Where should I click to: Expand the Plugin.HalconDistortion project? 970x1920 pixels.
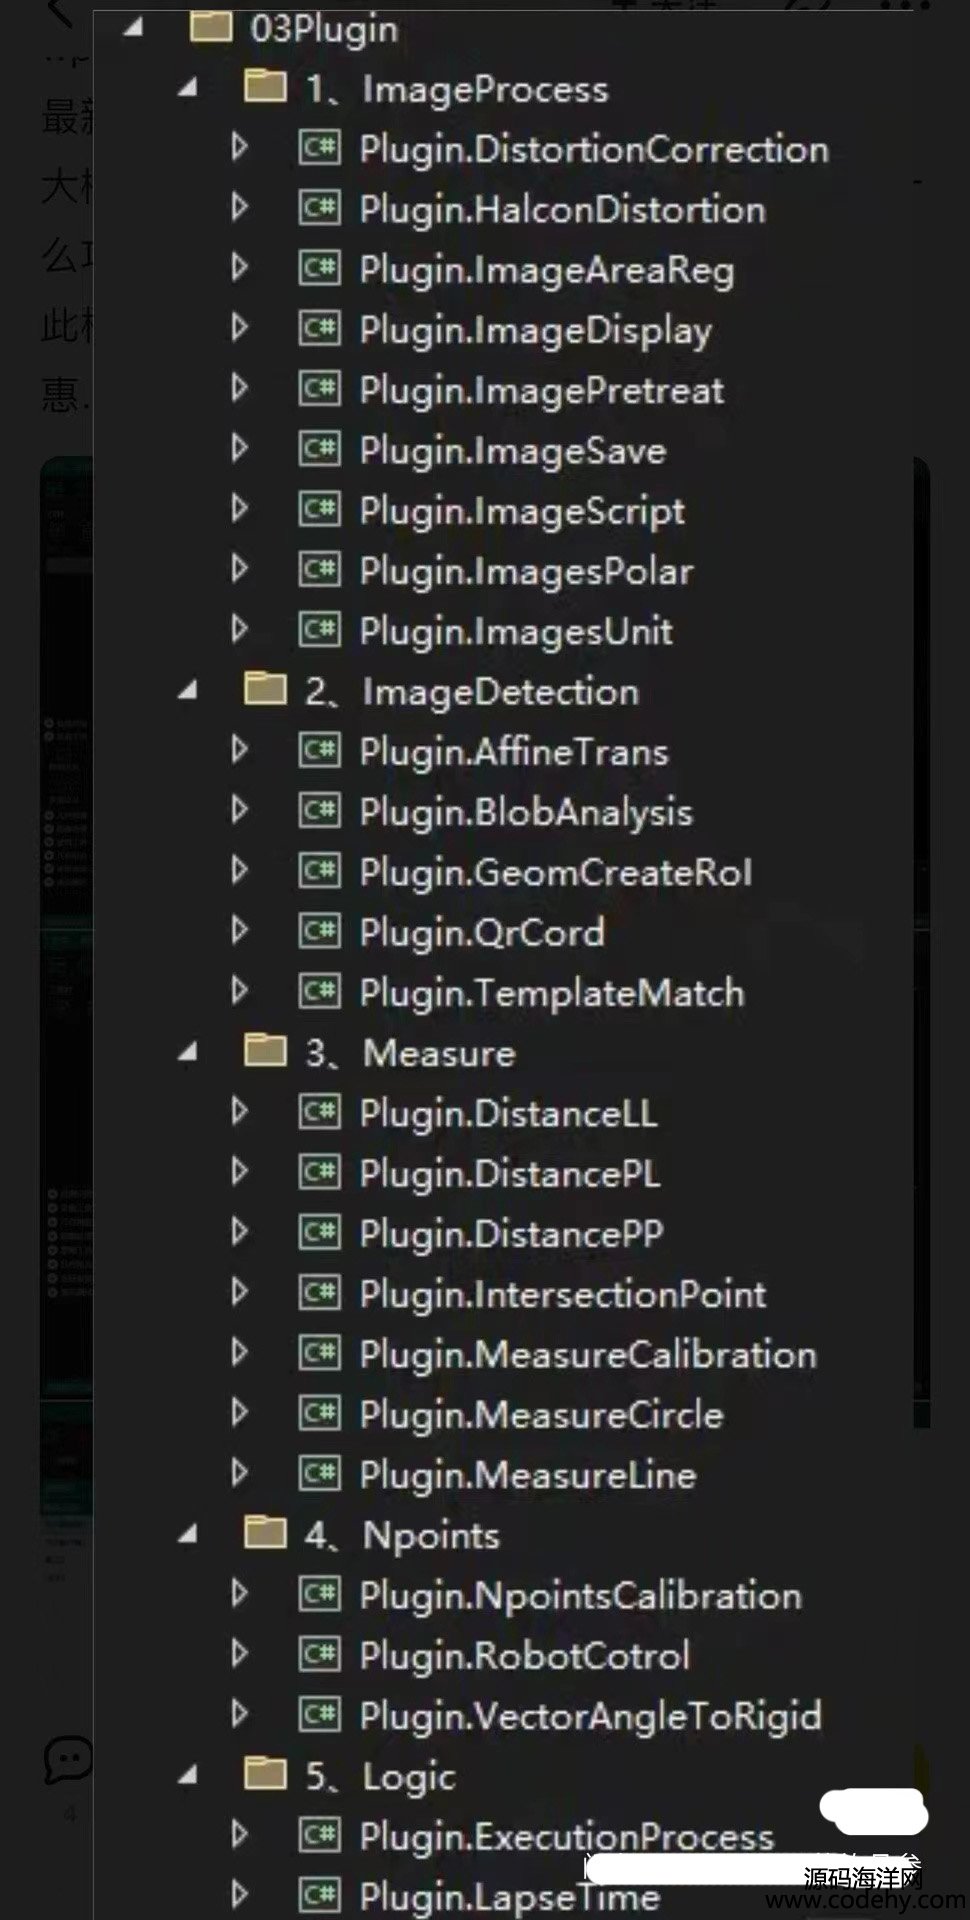(x=239, y=208)
